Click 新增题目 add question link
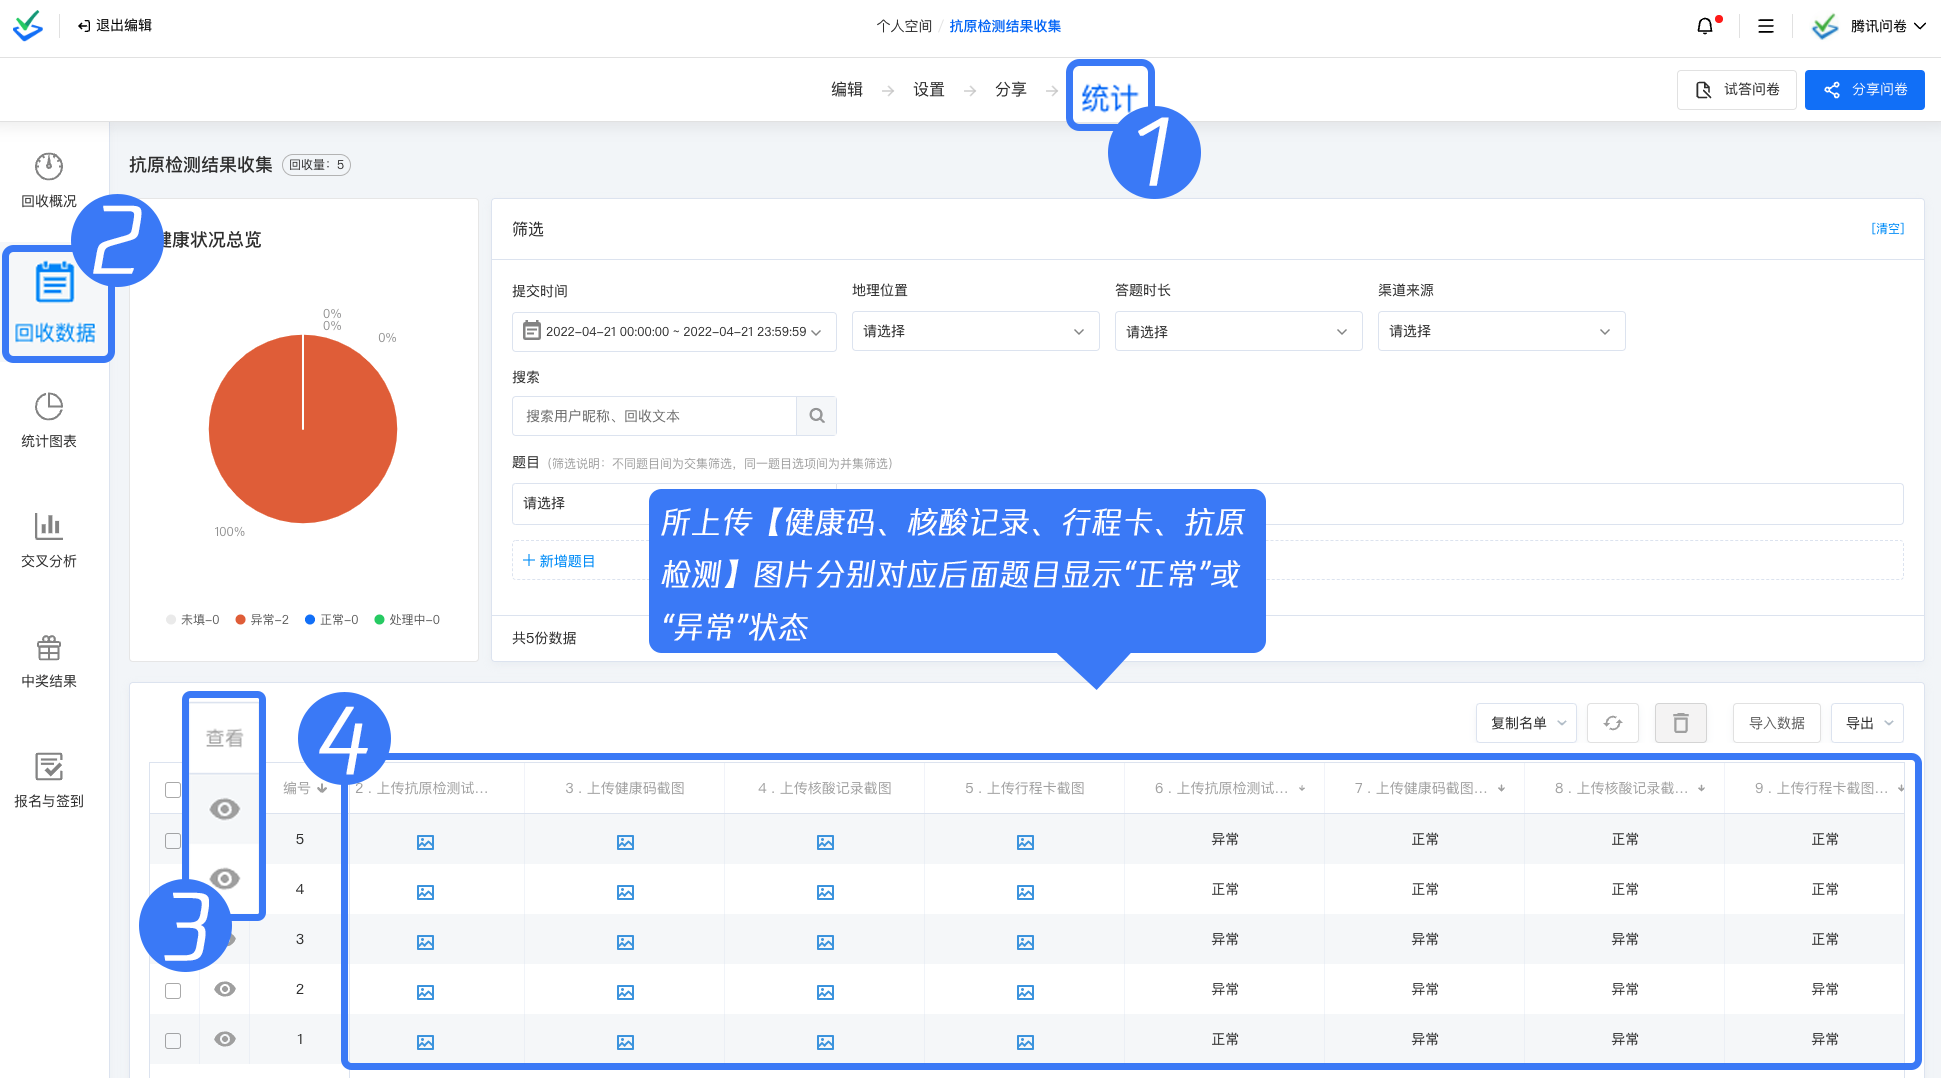The height and width of the screenshot is (1078, 1941). (x=559, y=561)
